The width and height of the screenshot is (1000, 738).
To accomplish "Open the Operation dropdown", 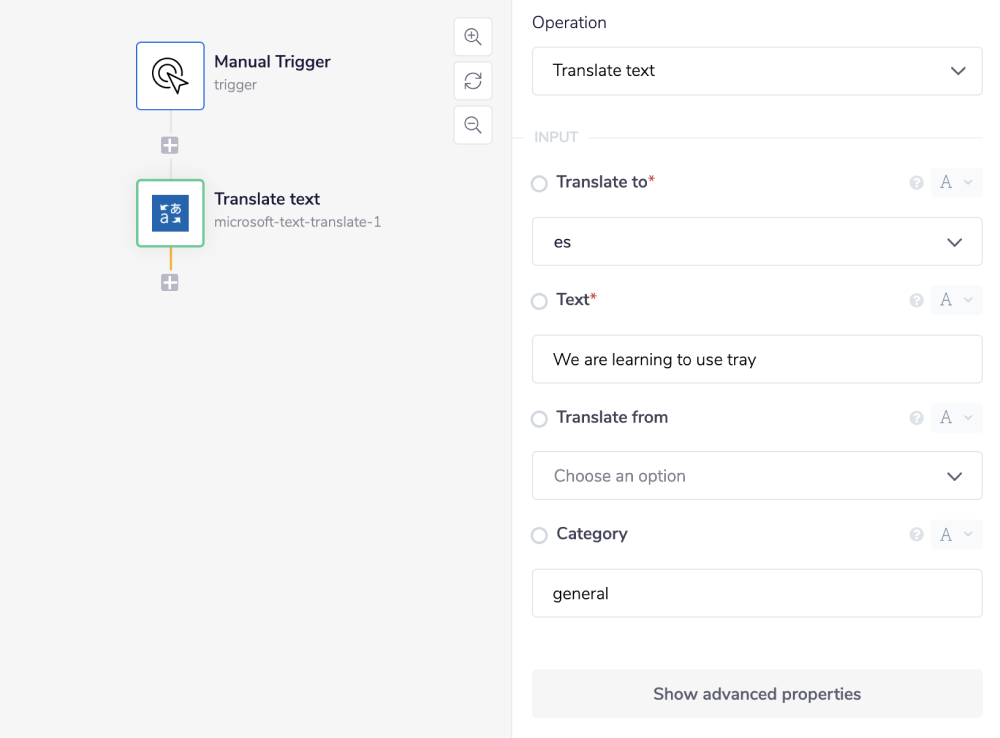I will point(757,71).
